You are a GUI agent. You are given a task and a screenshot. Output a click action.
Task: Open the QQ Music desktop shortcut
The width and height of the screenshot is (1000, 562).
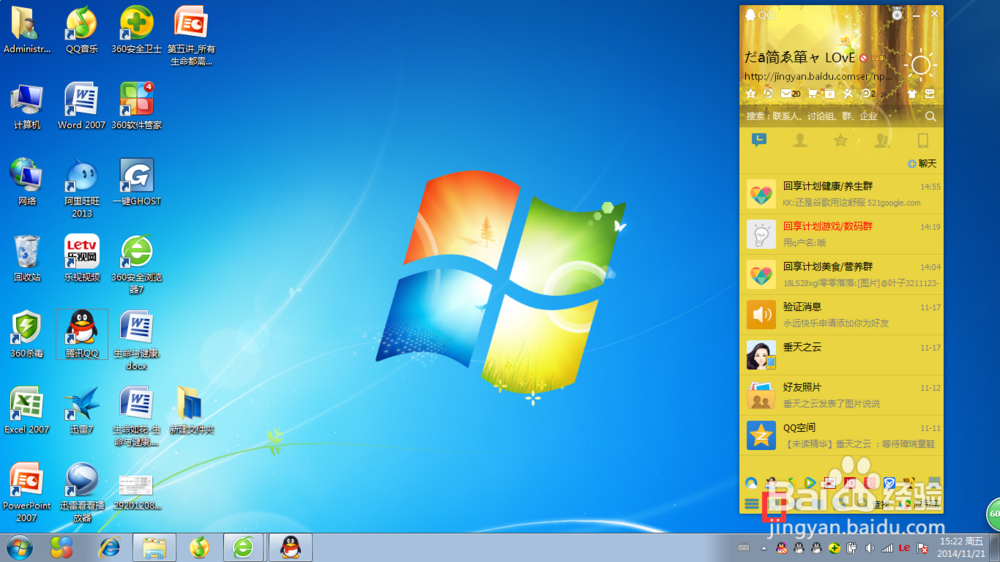click(x=82, y=30)
